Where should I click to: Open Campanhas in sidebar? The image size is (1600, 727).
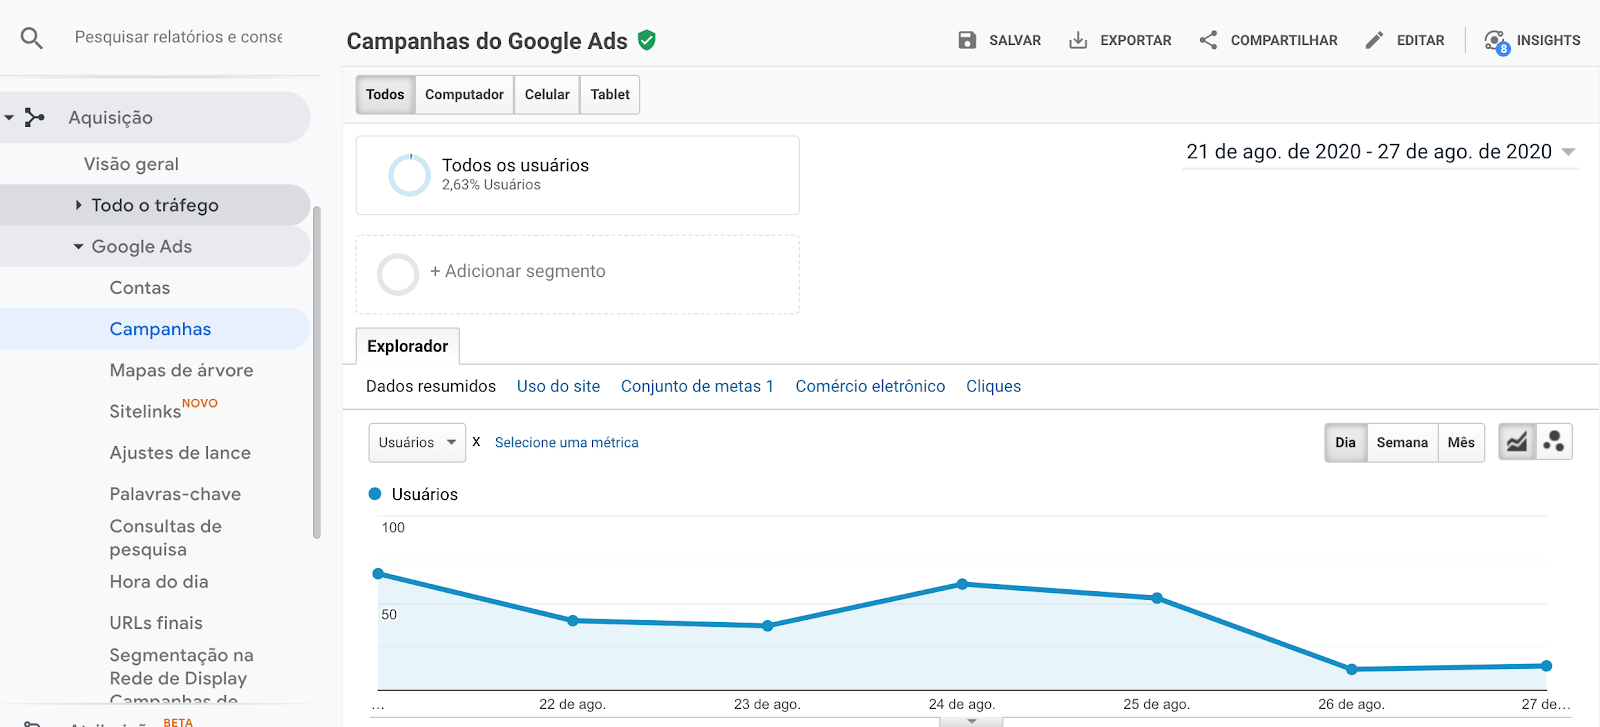160,329
